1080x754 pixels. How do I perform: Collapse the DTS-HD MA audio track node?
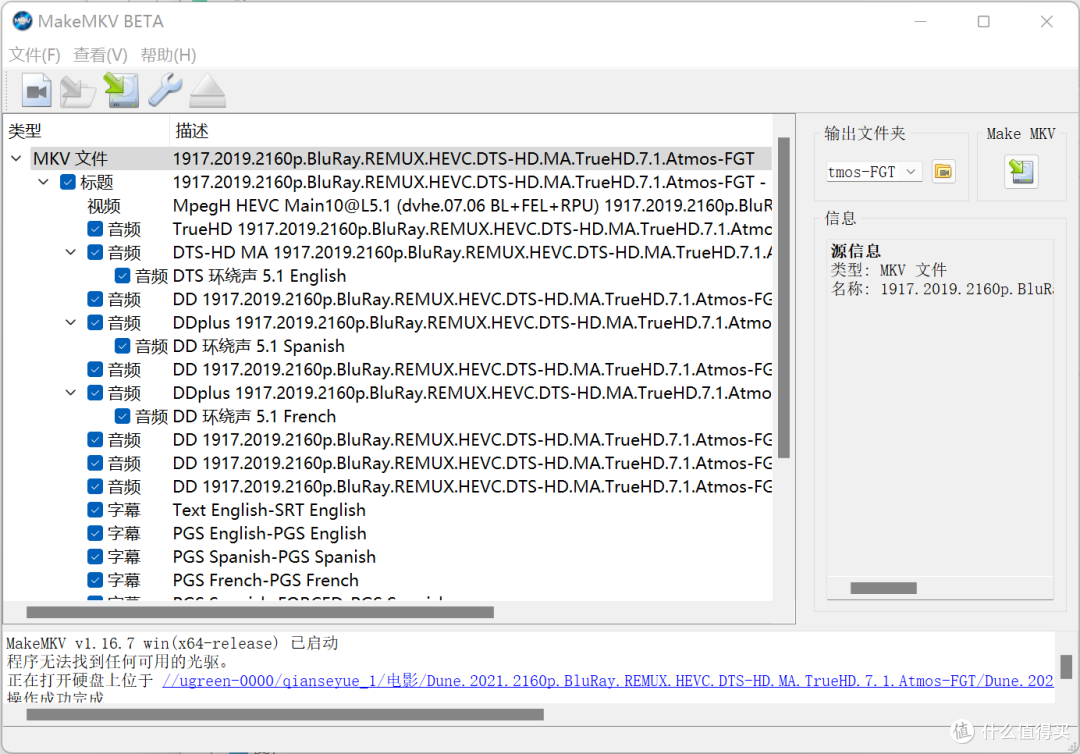70,253
